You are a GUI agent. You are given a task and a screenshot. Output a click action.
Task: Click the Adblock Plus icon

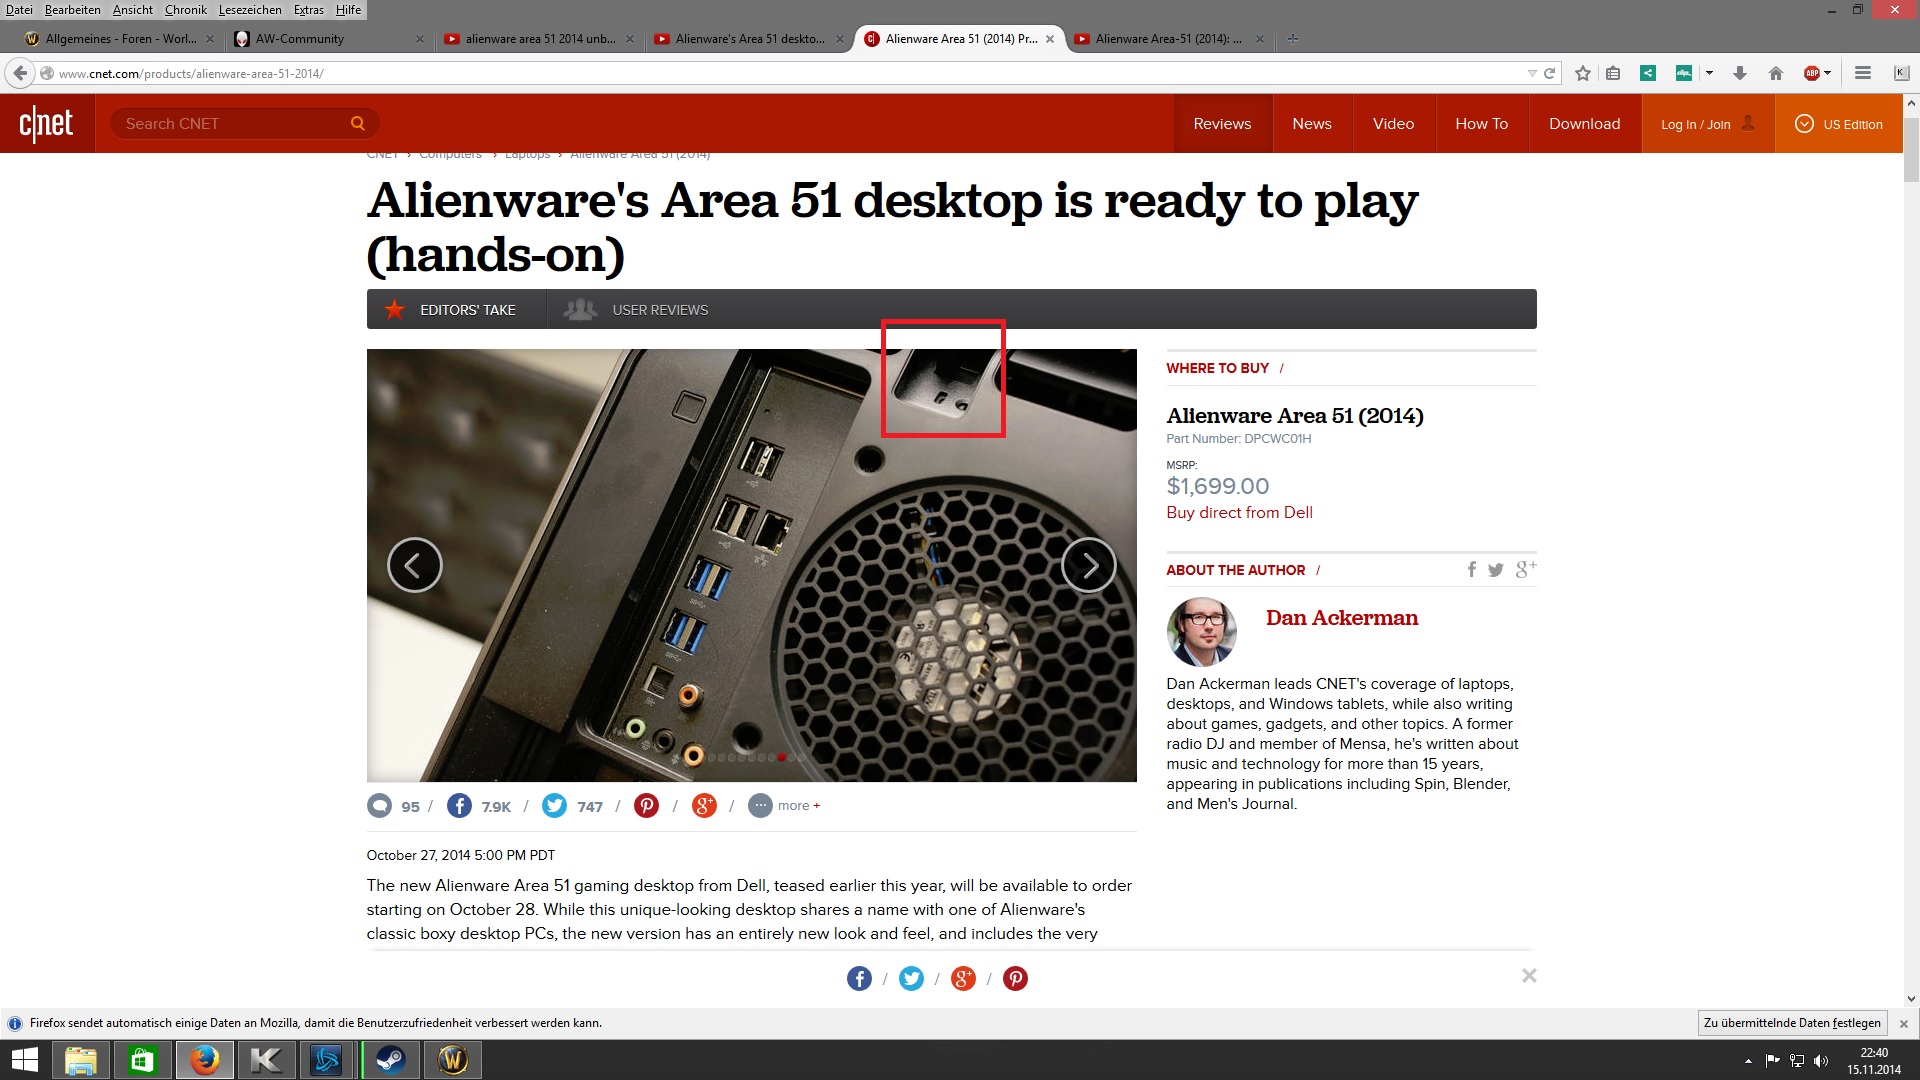[x=1811, y=73]
